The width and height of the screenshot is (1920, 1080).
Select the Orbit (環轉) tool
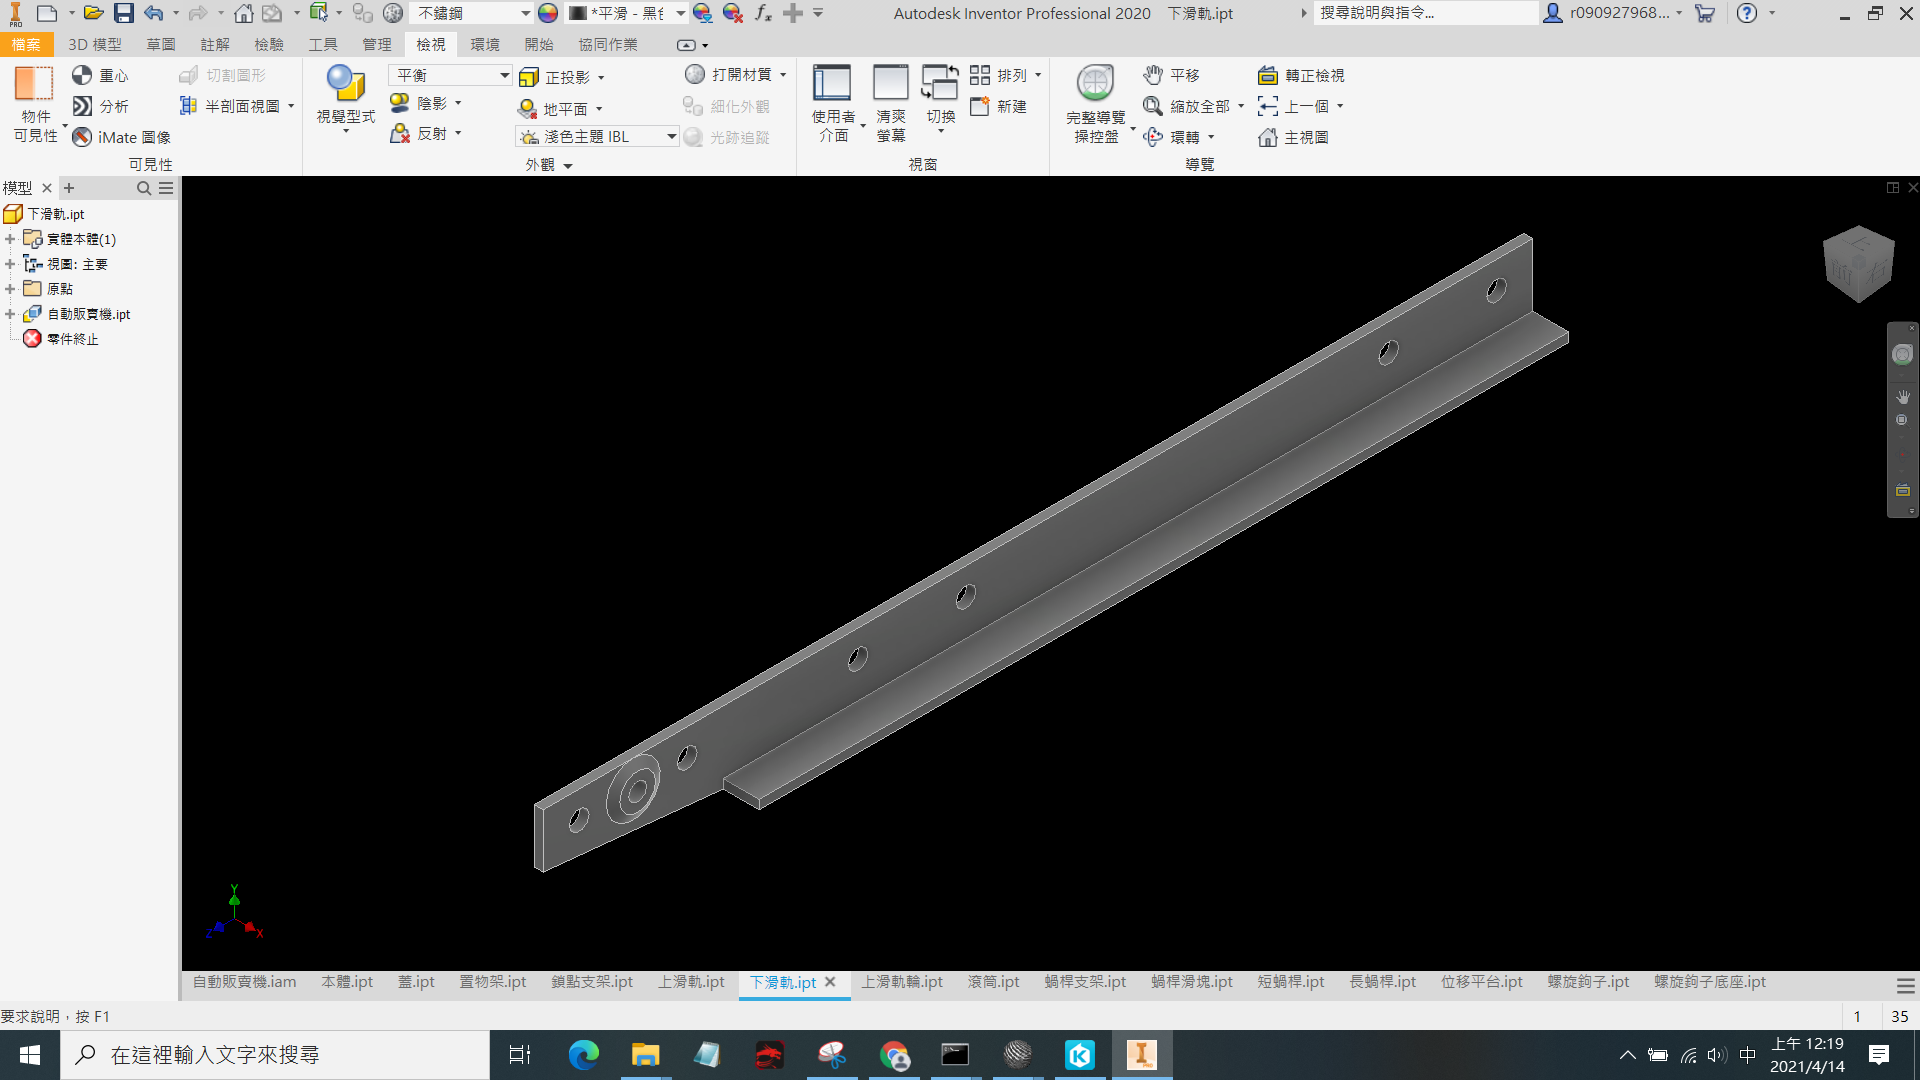[x=1178, y=137]
